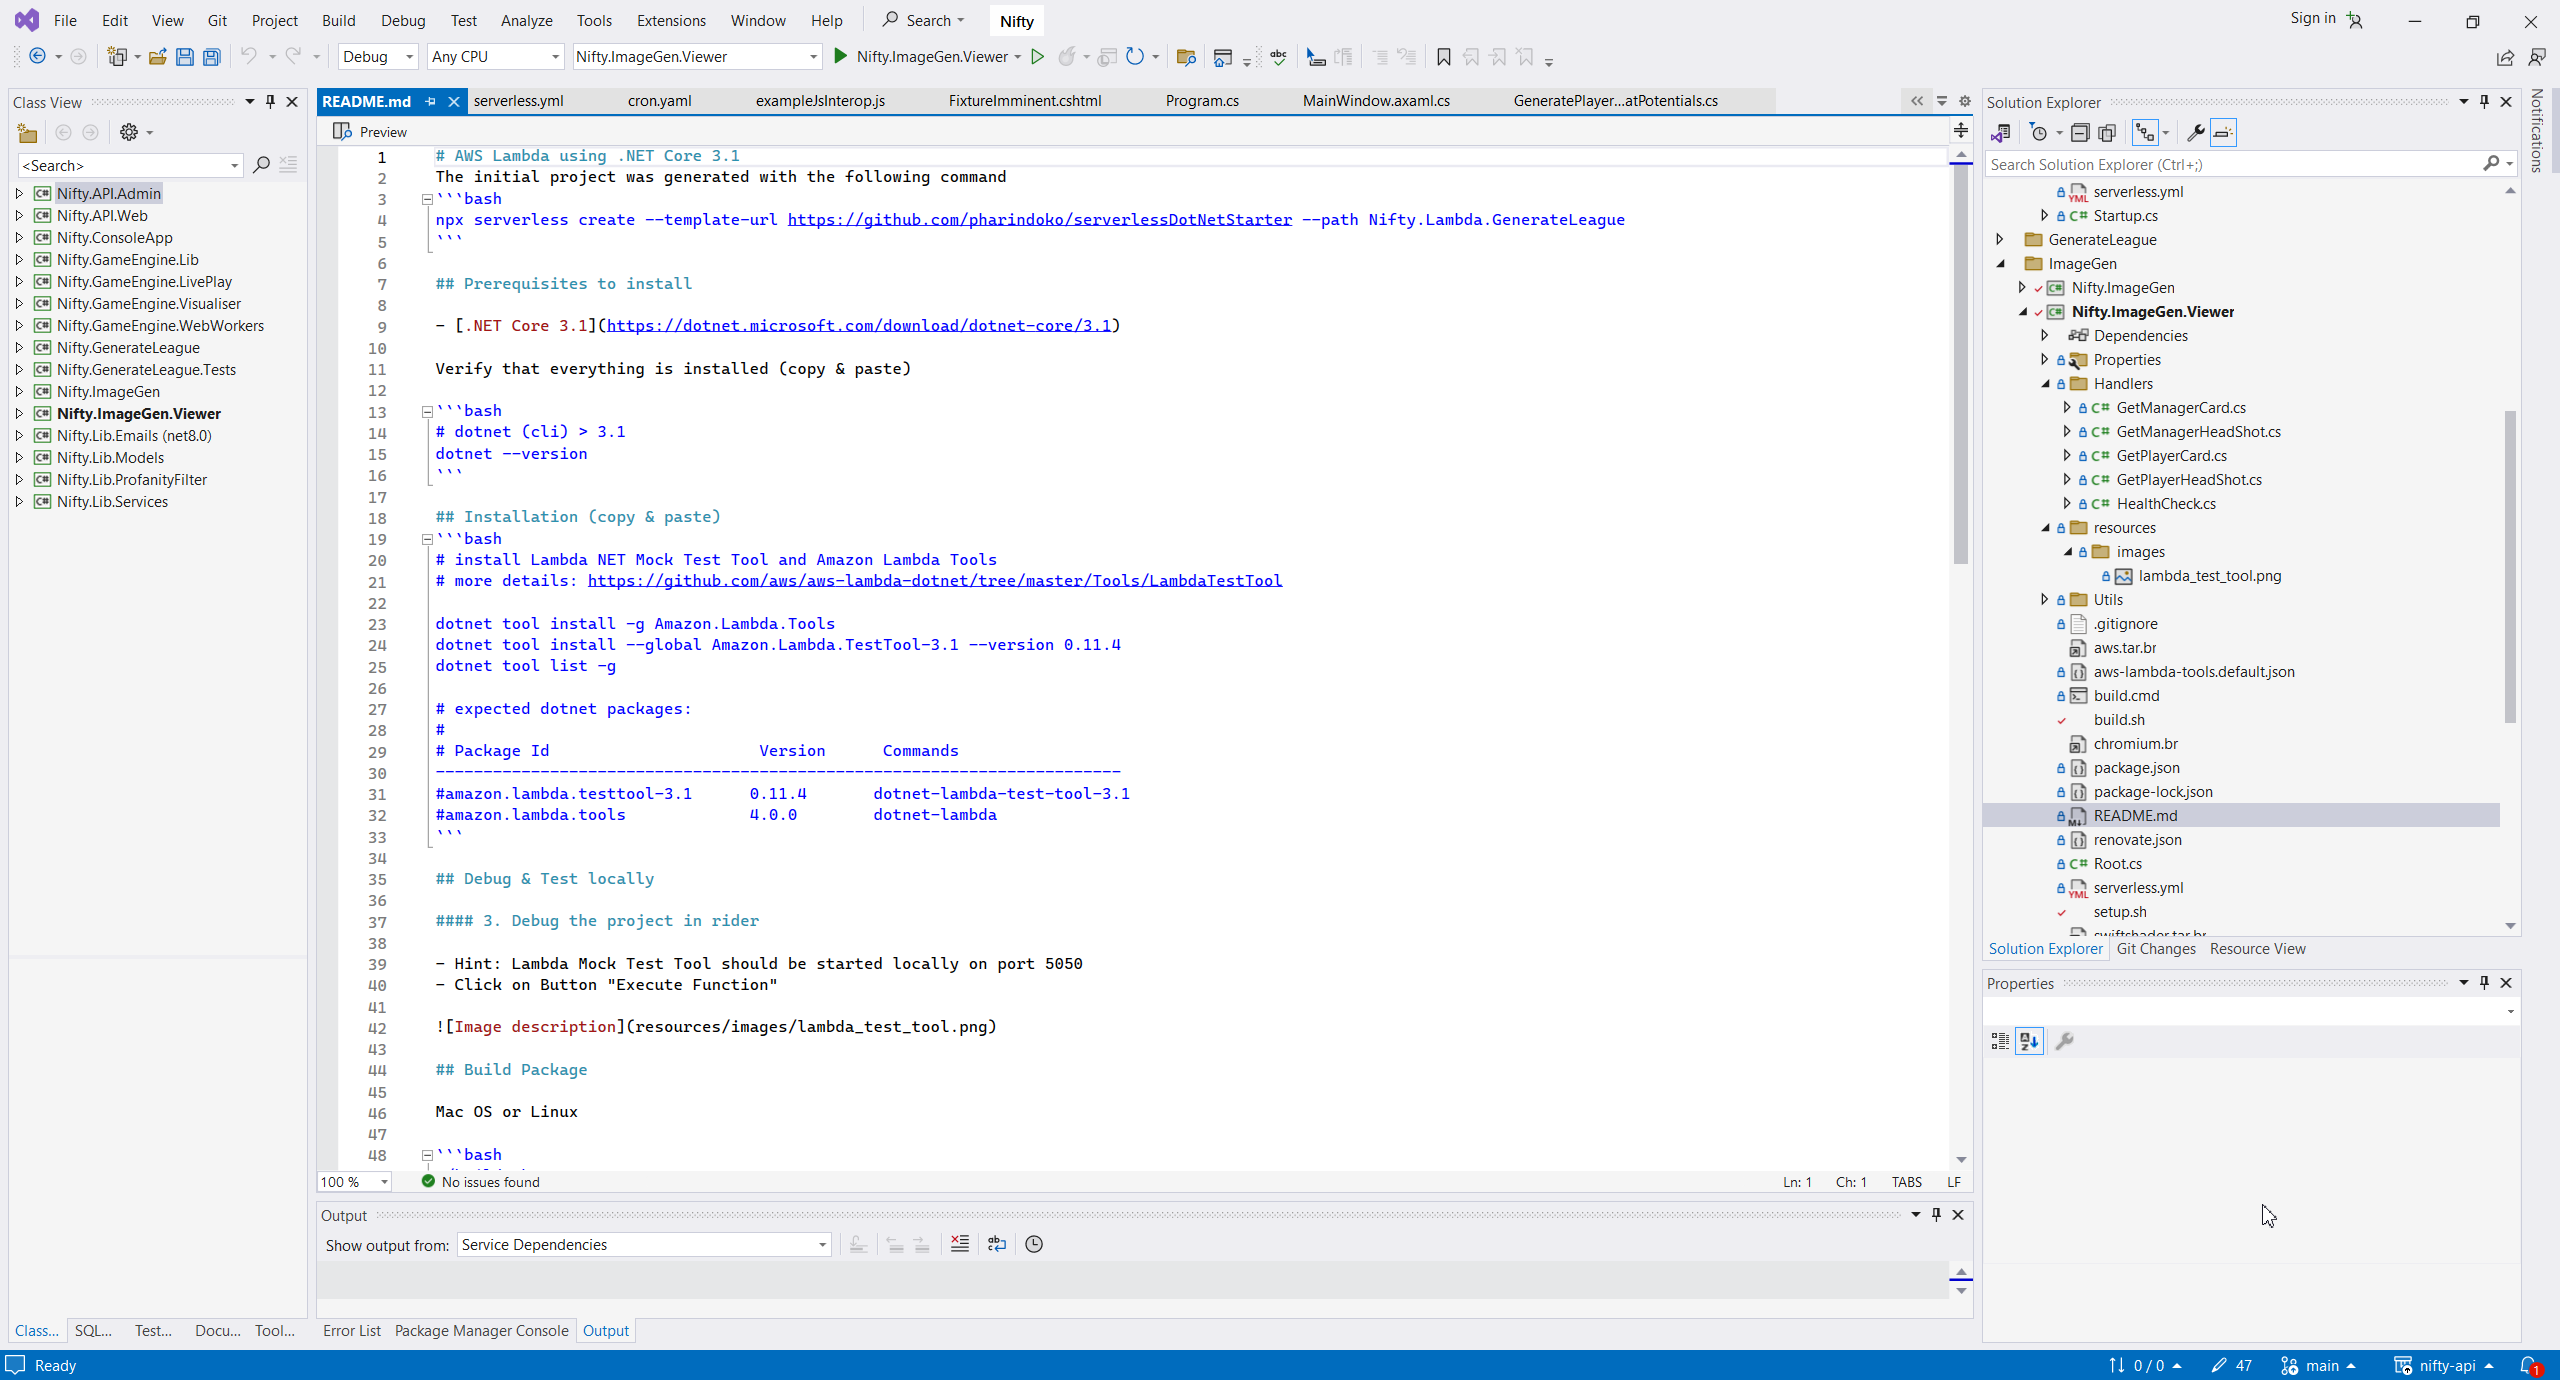Open Git Changes pencil indicator in status bar

[x=2231, y=1365]
